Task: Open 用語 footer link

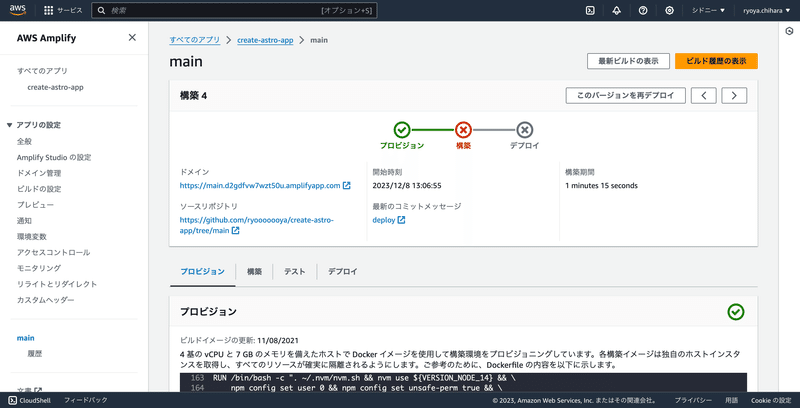Action: (732, 400)
